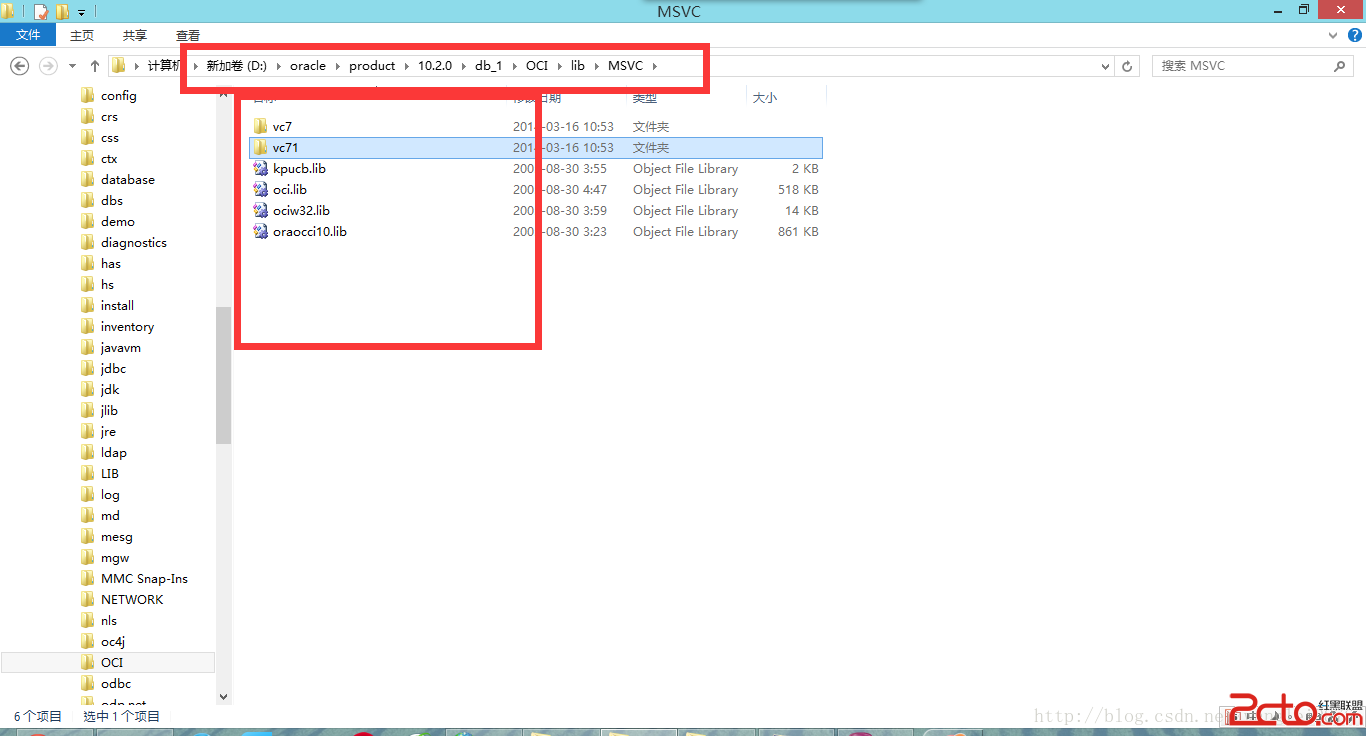Viewport: 1366px width, 736px height.
Task: Sort by the 大小 column header
Action: coord(765,98)
